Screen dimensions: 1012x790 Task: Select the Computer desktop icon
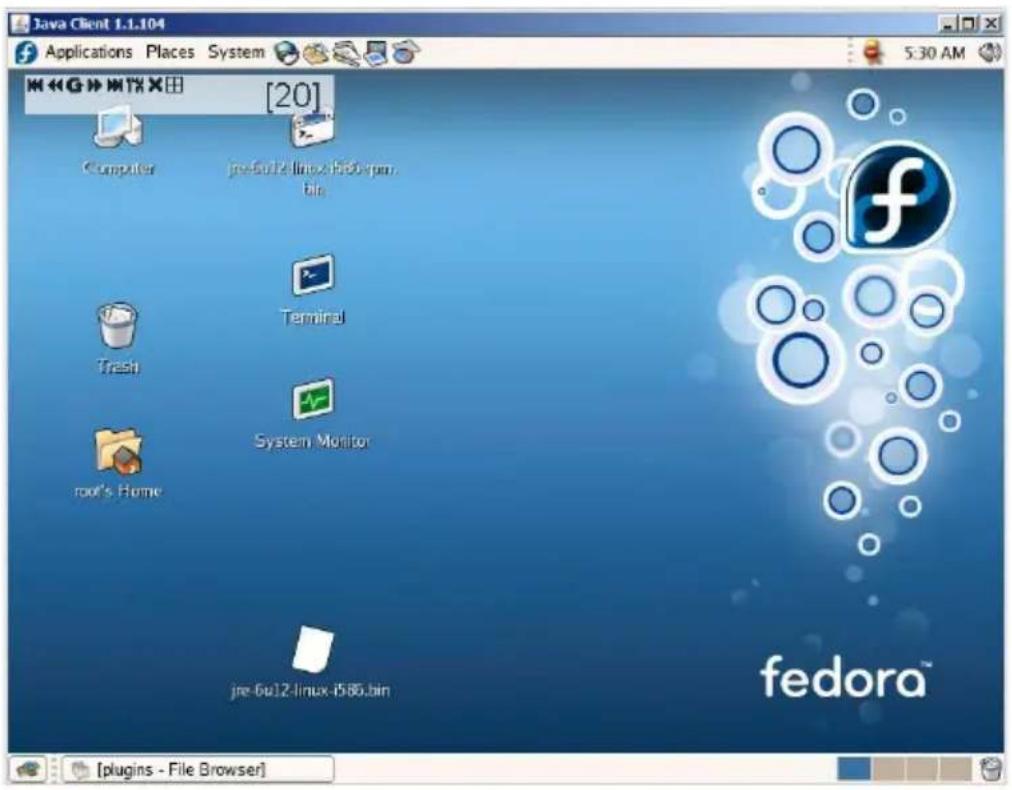click(x=118, y=141)
